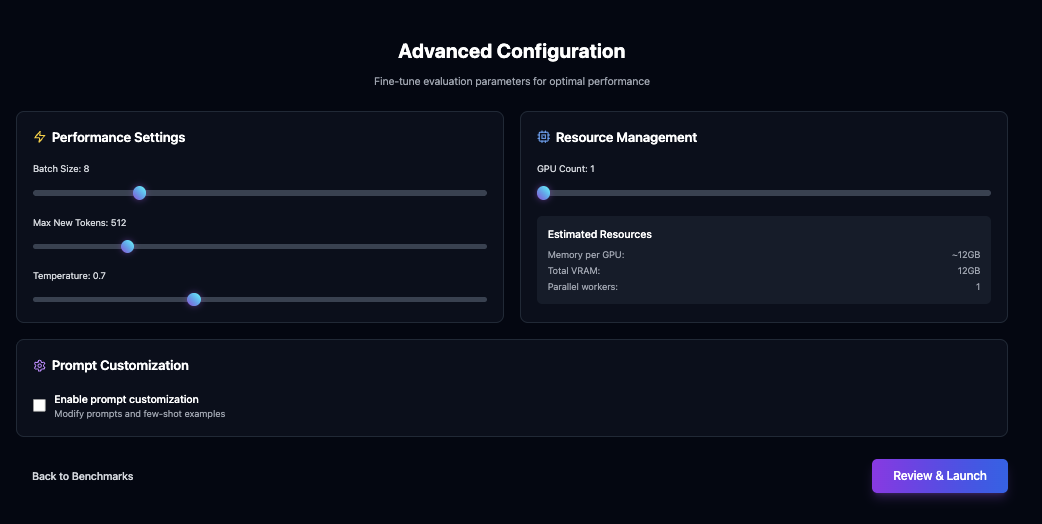
Task: Click the Advanced Configuration page heading
Action: (511, 51)
